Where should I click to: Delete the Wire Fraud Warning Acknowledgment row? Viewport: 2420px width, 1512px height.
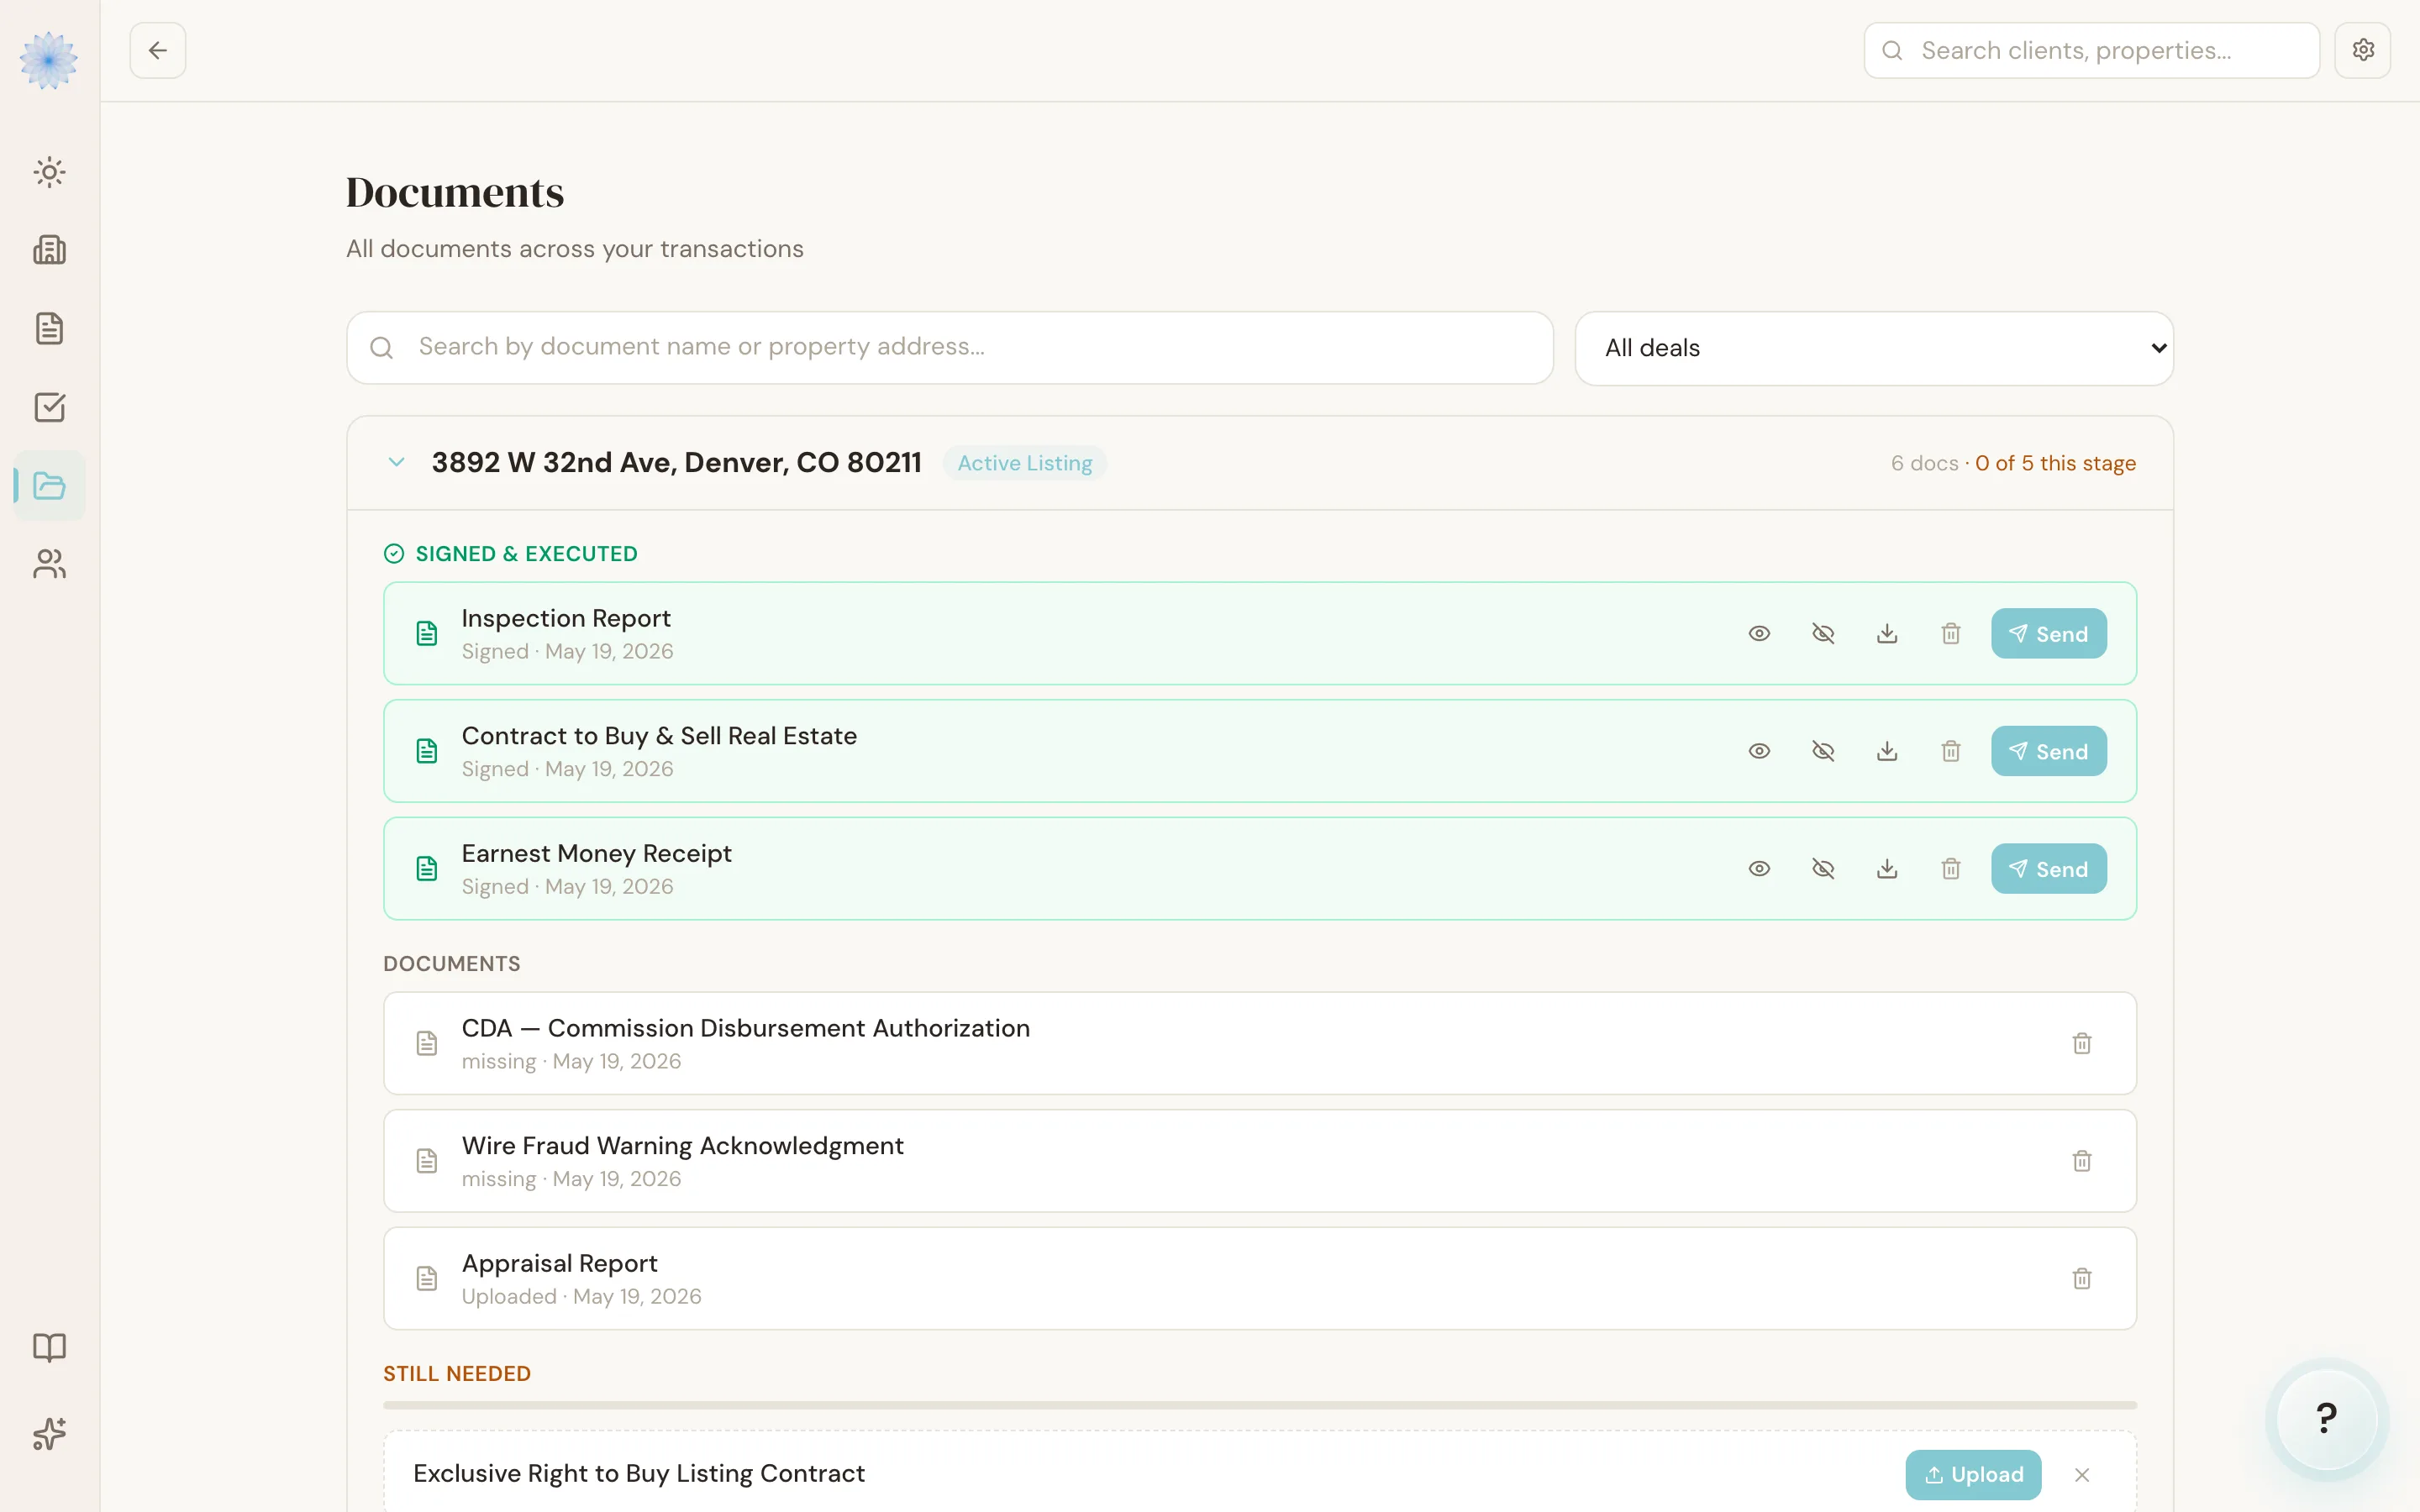click(x=2082, y=1161)
